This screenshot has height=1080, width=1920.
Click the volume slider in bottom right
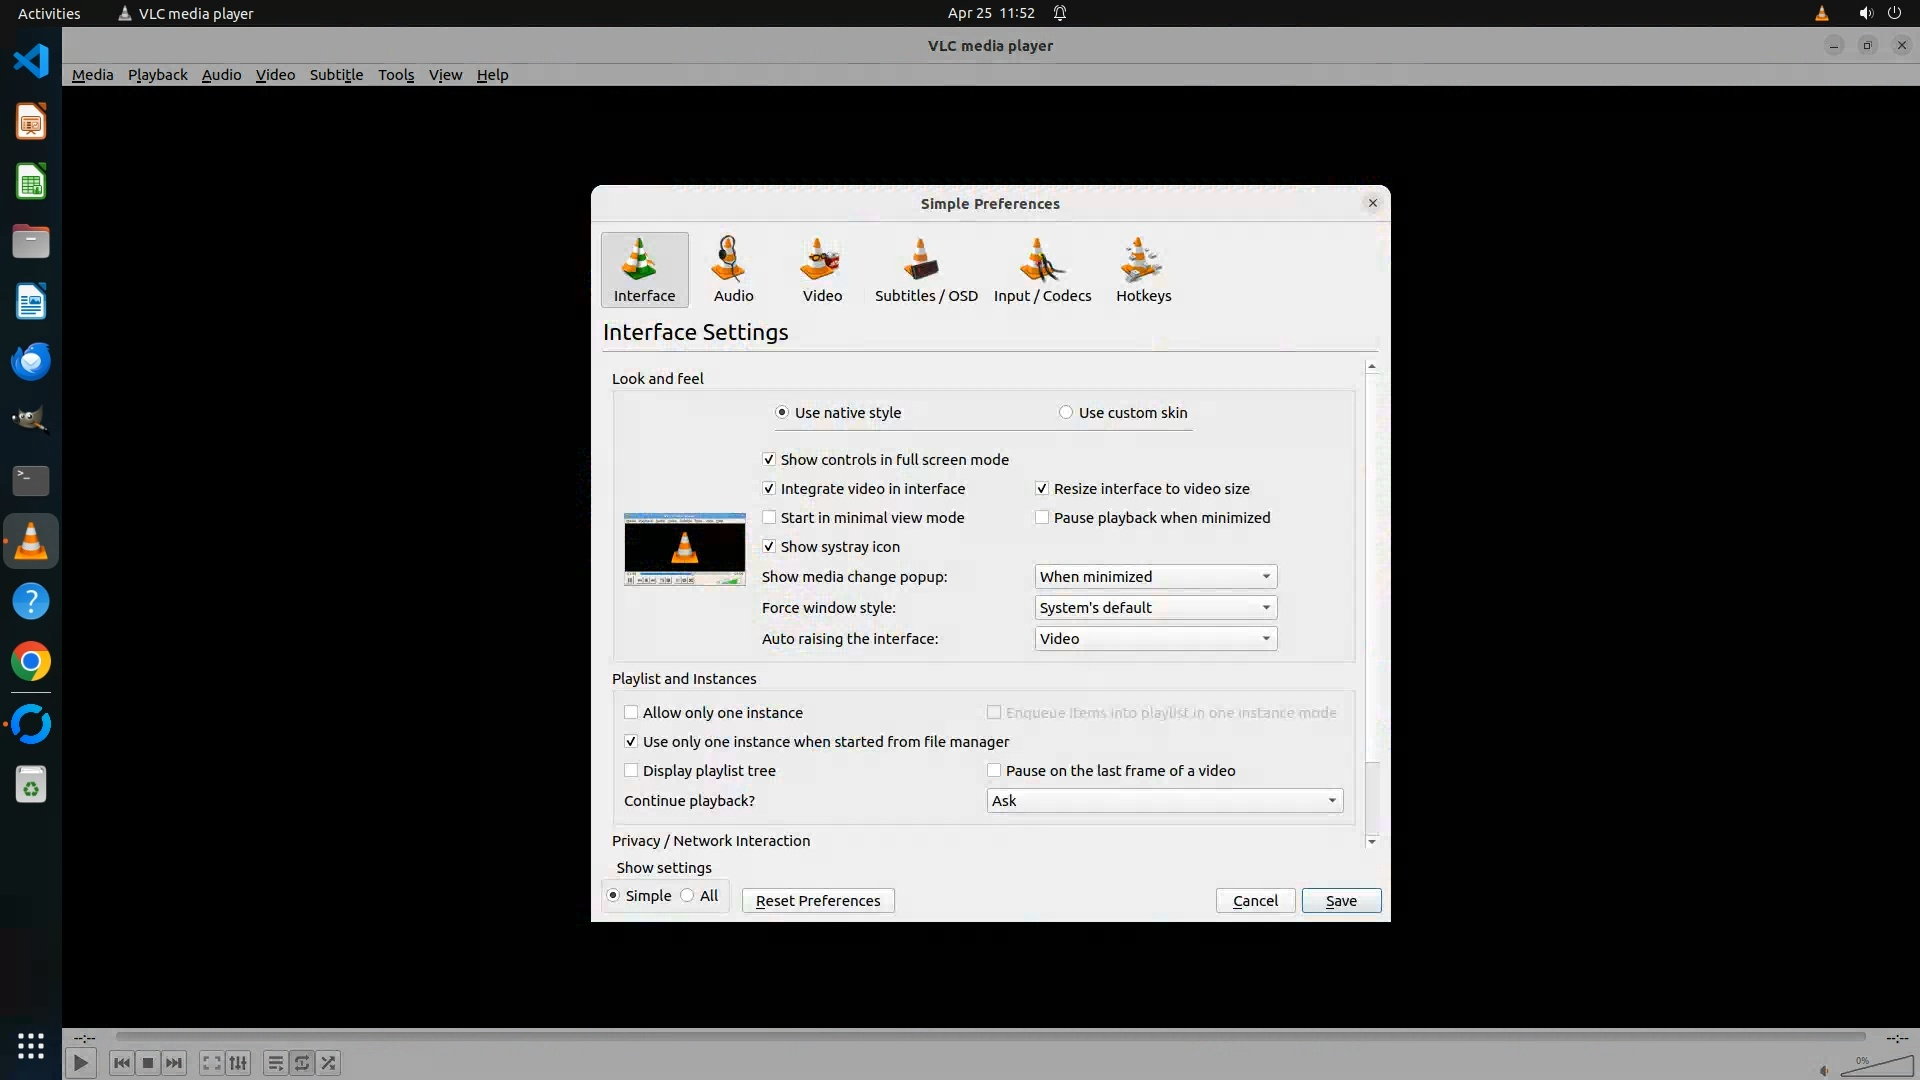click(1877, 1067)
